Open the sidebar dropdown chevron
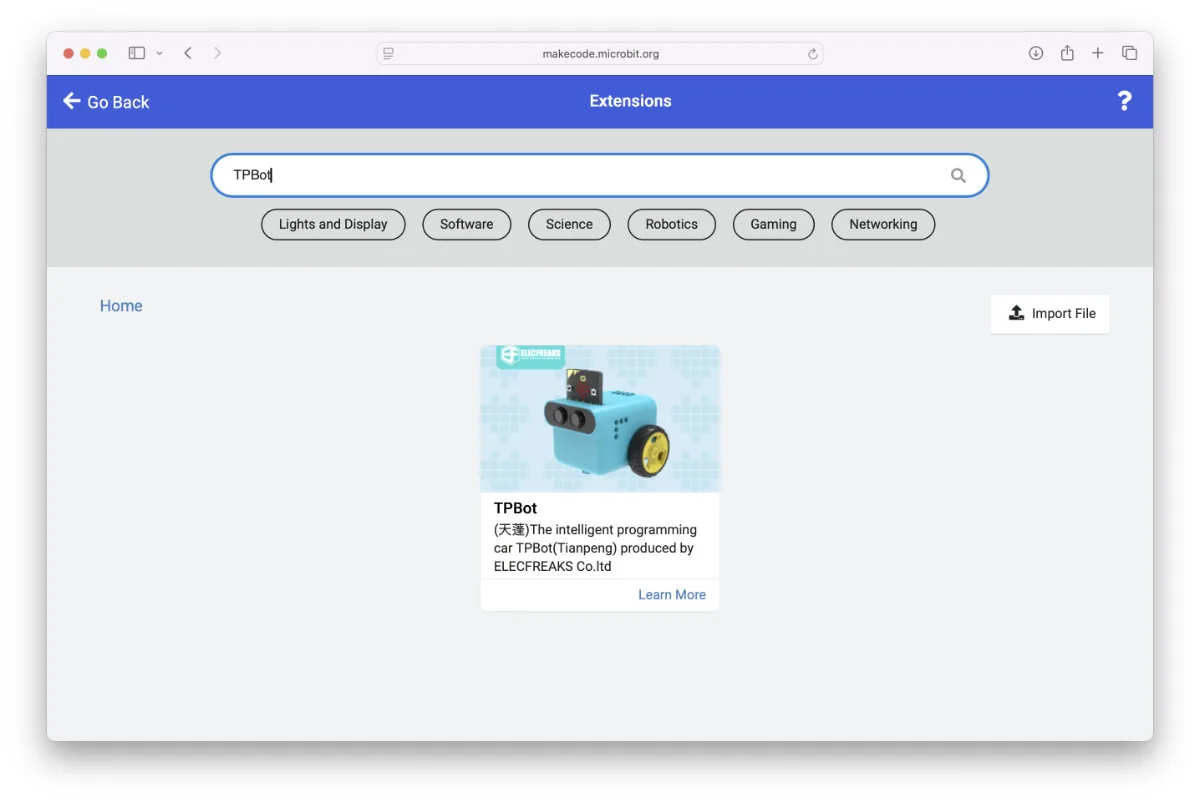Image resolution: width=1200 pixels, height=803 pixels. [x=160, y=53]
